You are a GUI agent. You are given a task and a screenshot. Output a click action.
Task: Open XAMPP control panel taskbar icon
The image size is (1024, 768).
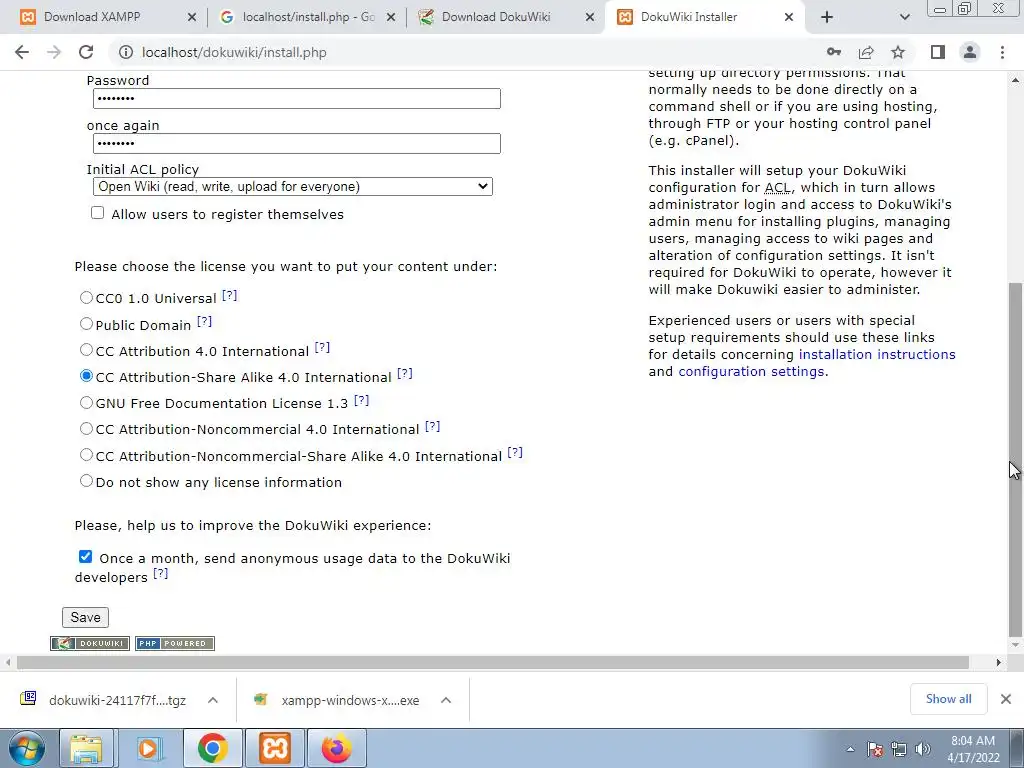pyautogui.click(x=275, y=748)
